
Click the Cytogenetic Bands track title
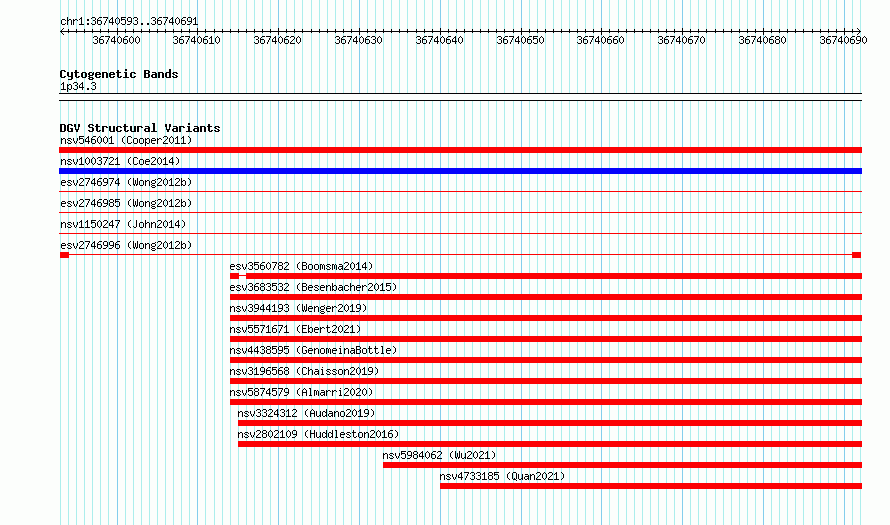(x=119, y=74)
